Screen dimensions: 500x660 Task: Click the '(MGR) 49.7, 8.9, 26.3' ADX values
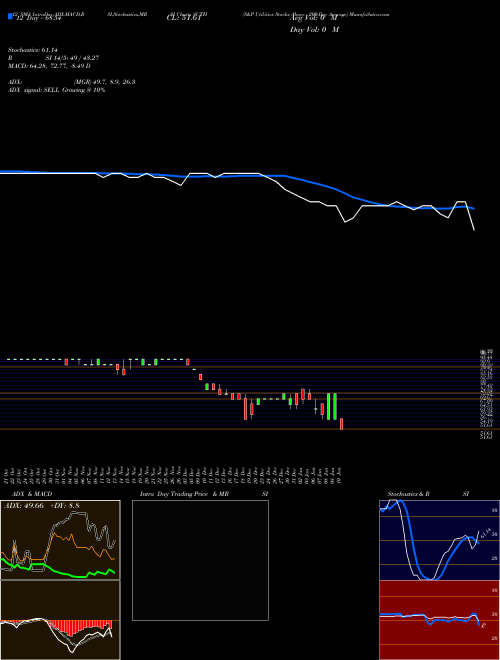click(x=104, y=82)
